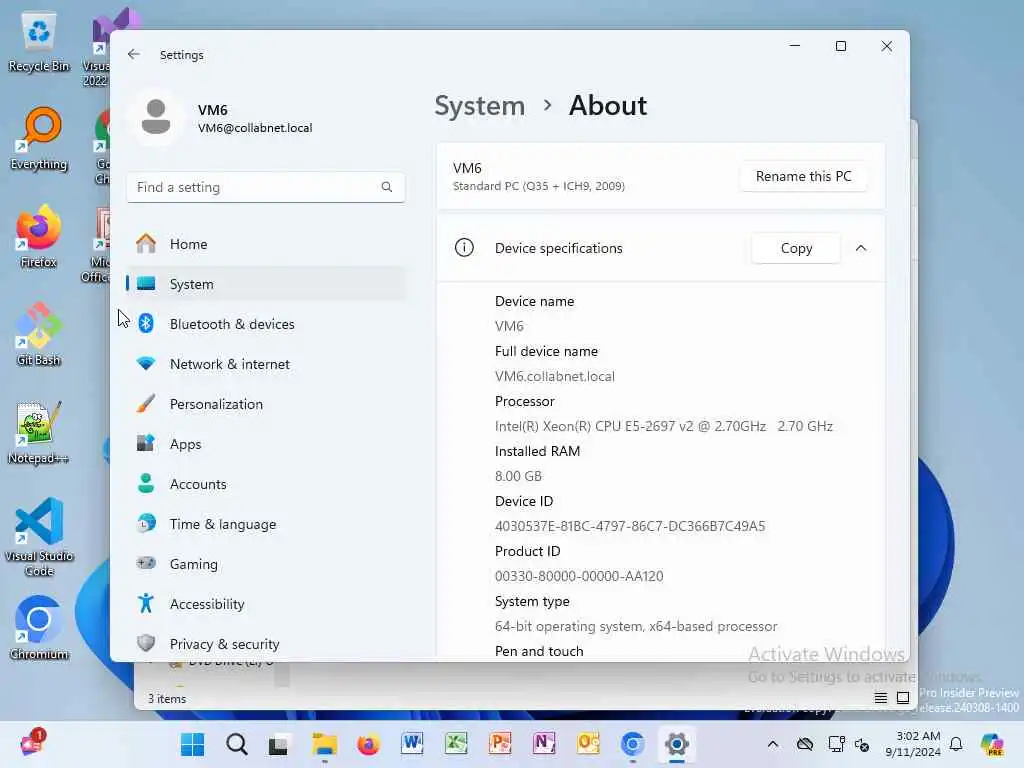
Task: Launch OneNote from the taskbar
Action: pyautogui.click(x=544, y=744)
